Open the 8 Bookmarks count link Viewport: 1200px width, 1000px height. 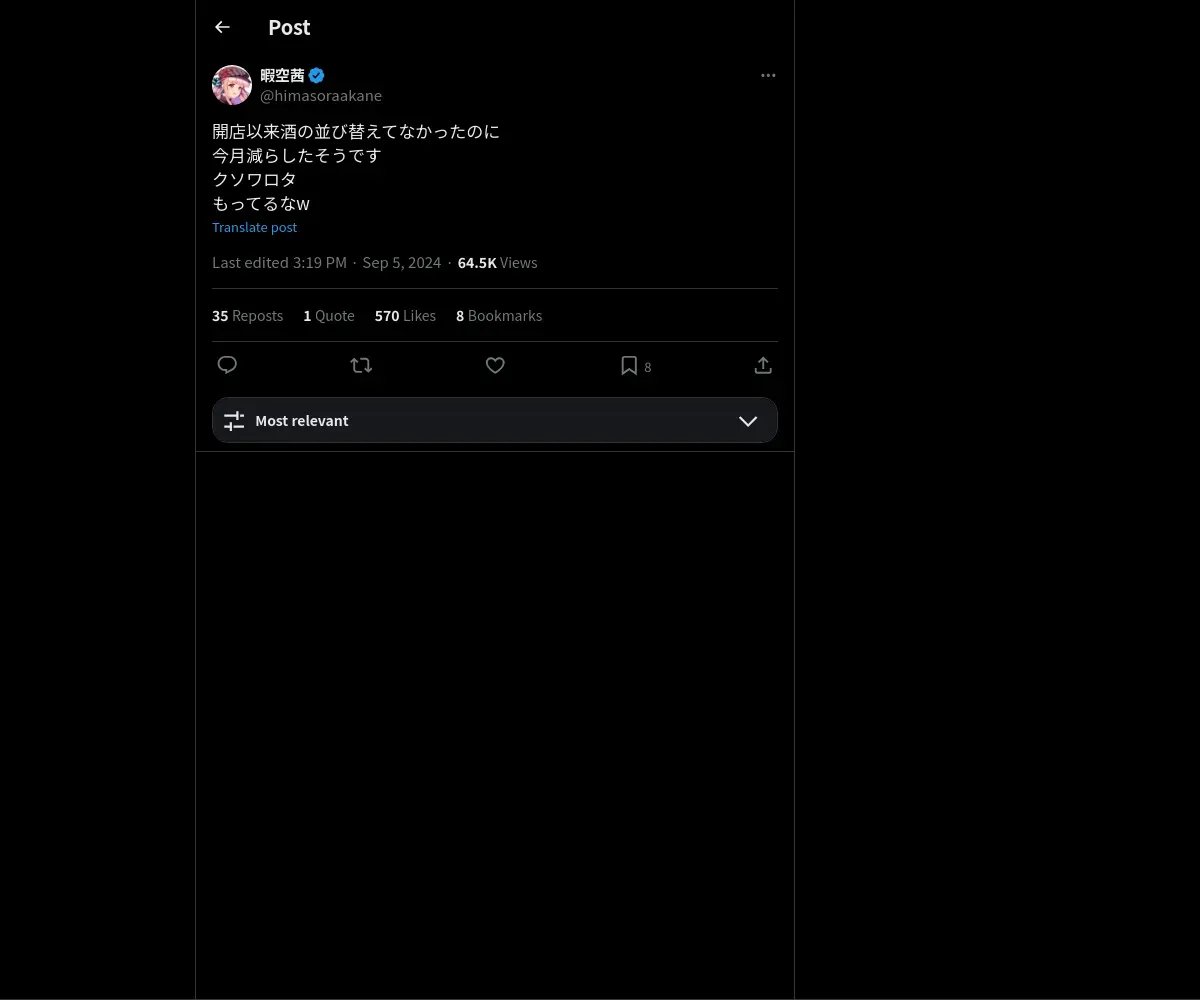pos(499,315)
